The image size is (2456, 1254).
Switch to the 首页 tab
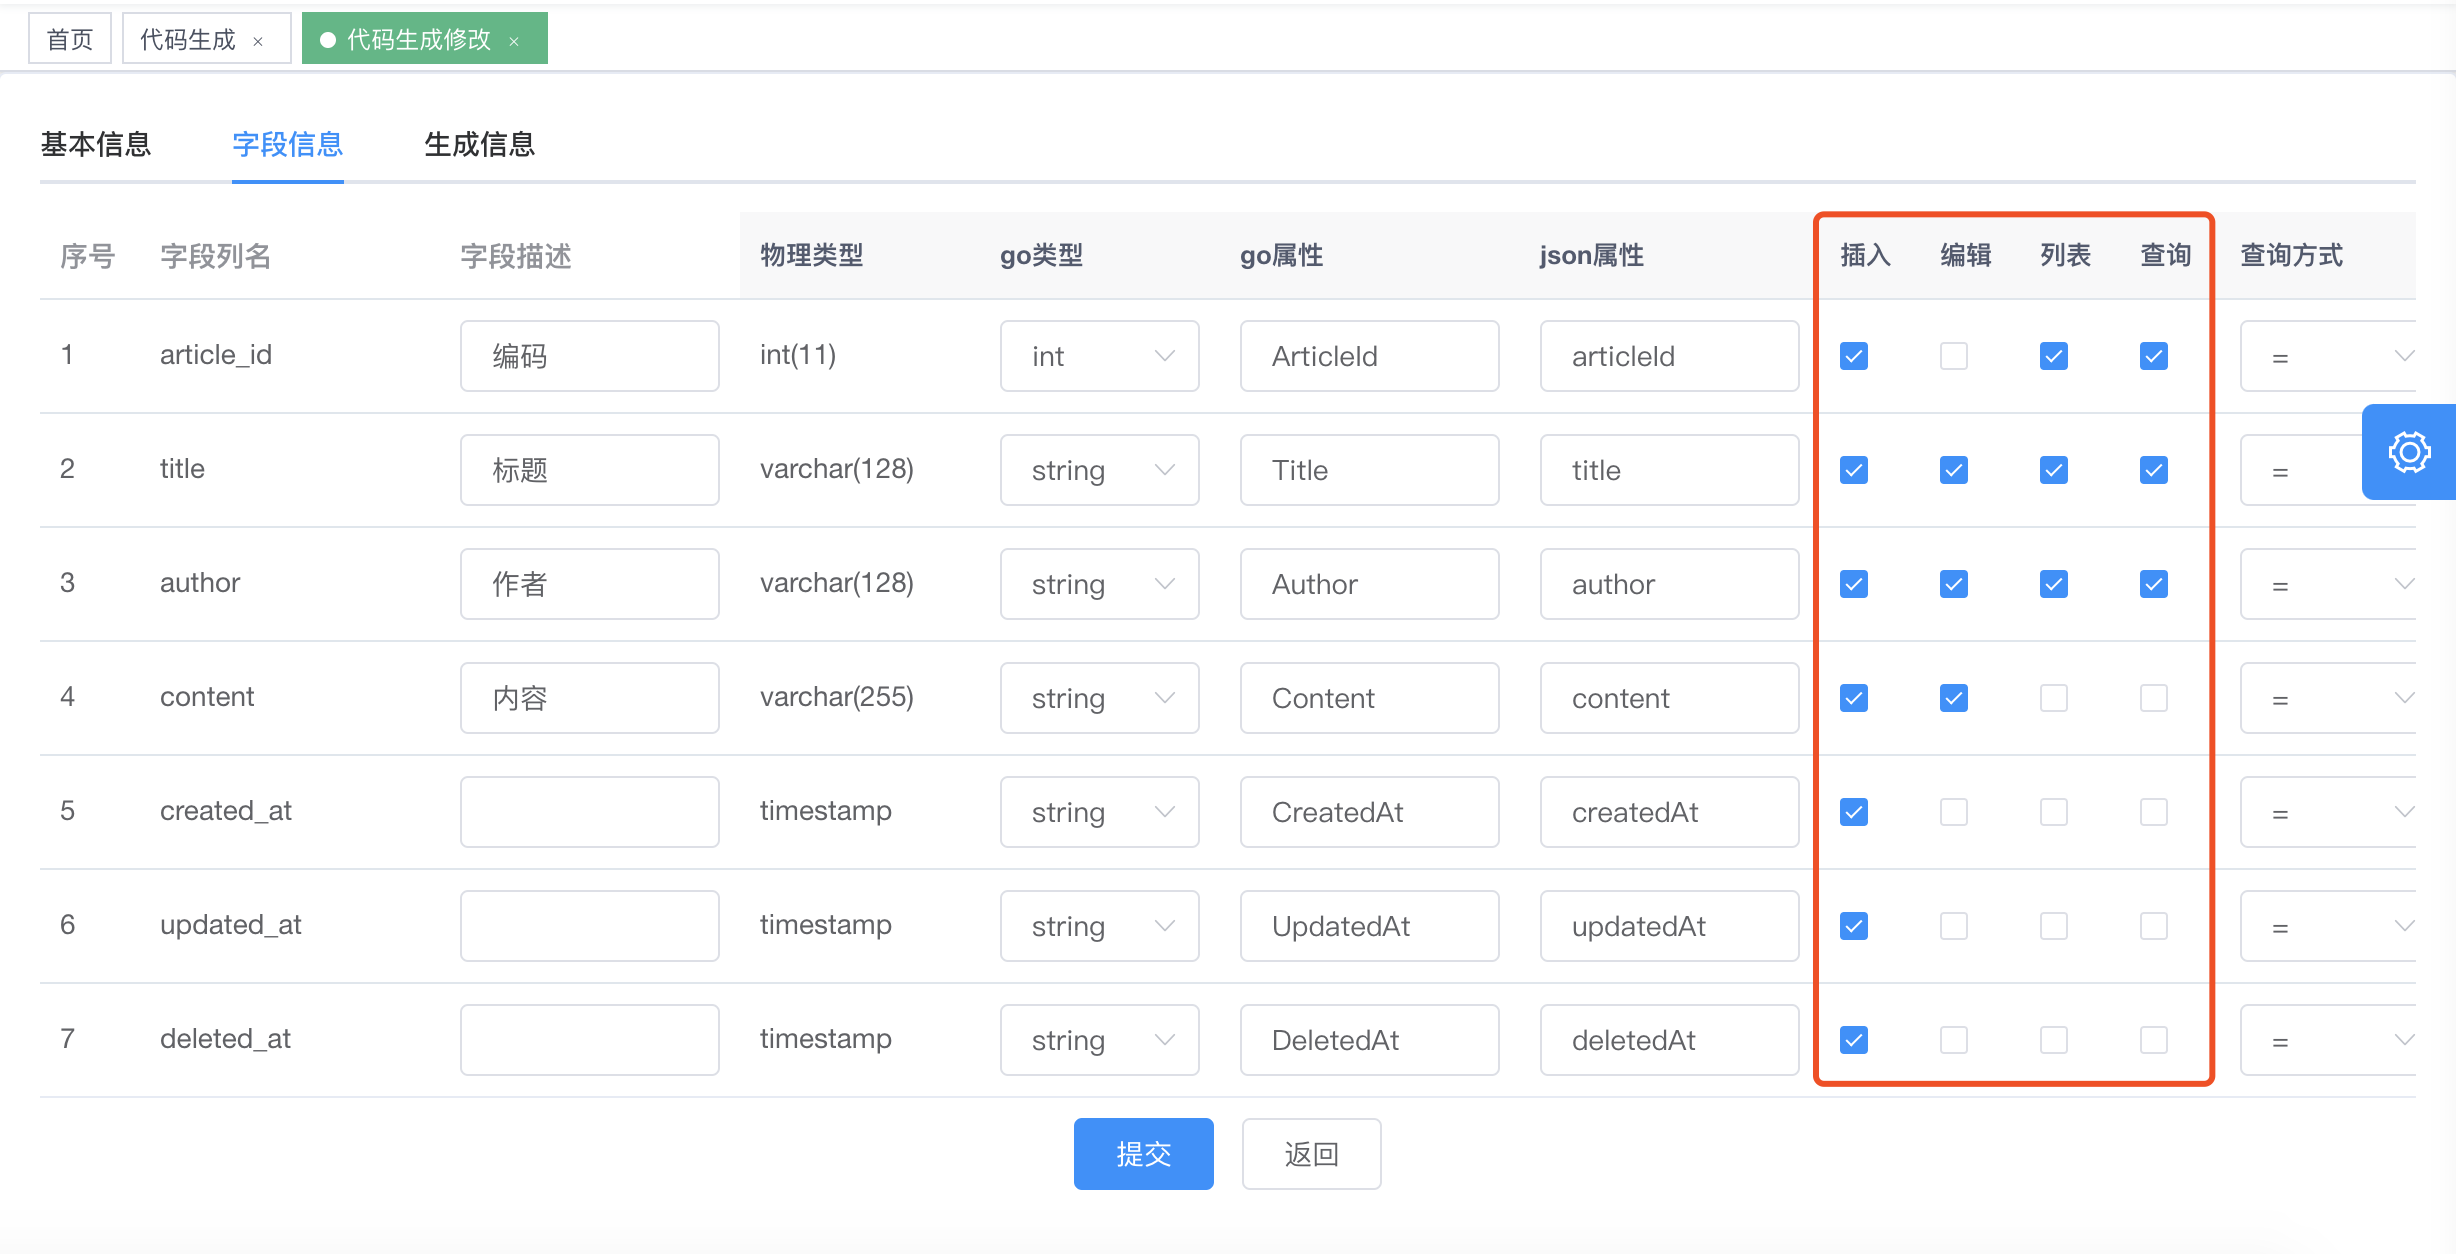pyautogui.click(x=70, y=39)
